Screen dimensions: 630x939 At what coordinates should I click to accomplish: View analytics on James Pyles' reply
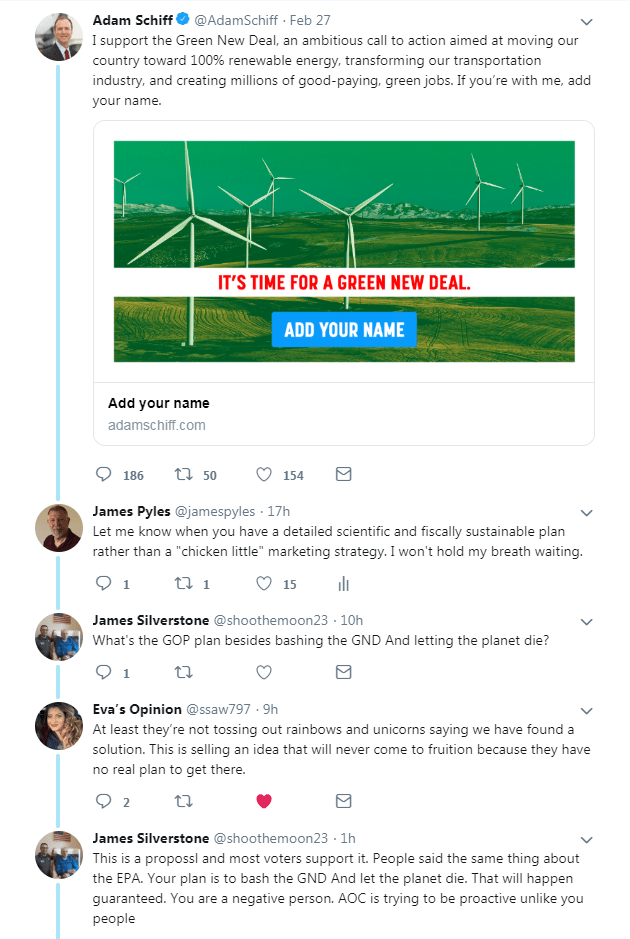343,583
